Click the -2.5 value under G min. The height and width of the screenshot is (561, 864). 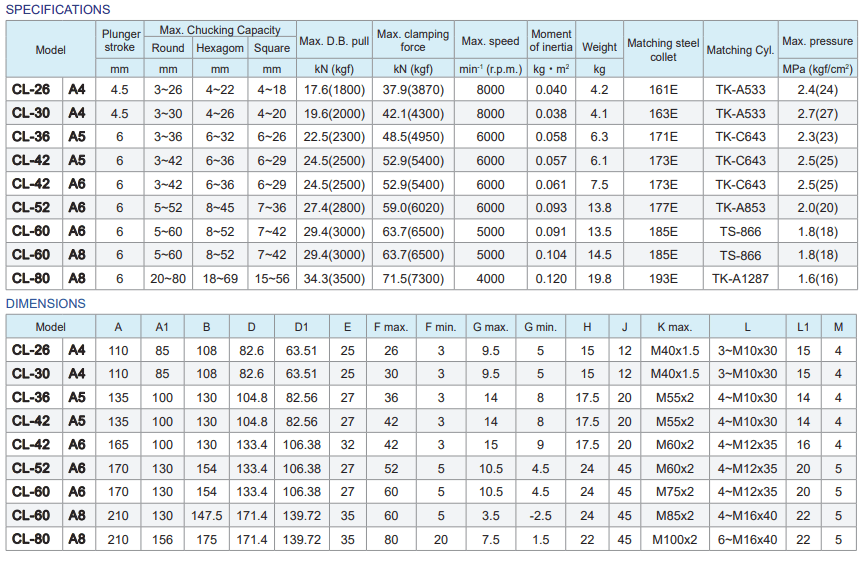tap(540, 516)
